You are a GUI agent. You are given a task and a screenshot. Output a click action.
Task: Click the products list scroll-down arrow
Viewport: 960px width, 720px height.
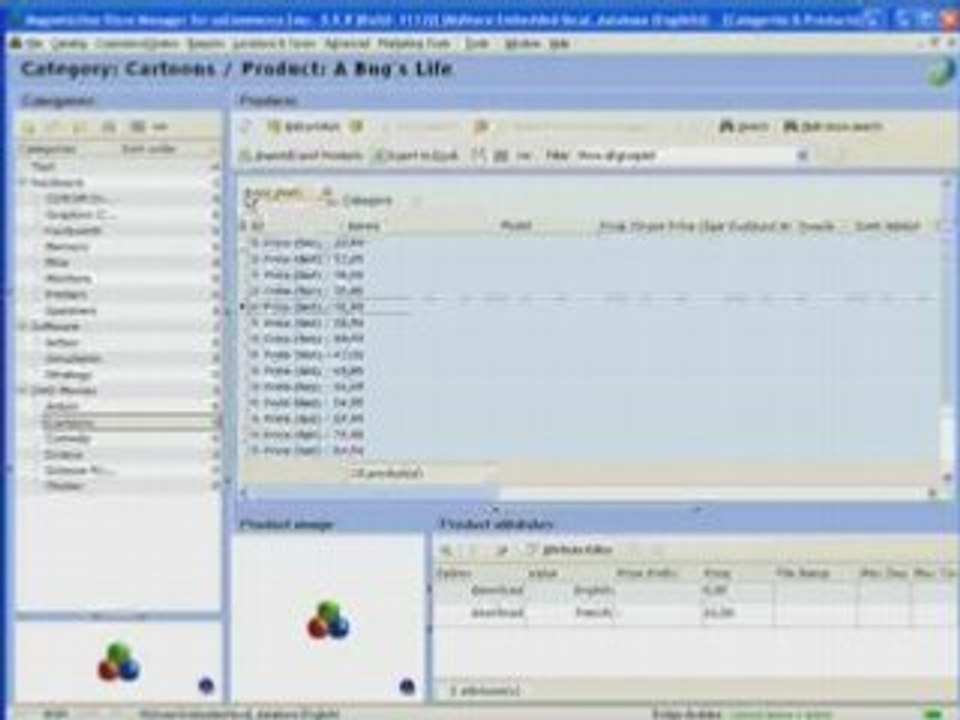tap(948, 476)
